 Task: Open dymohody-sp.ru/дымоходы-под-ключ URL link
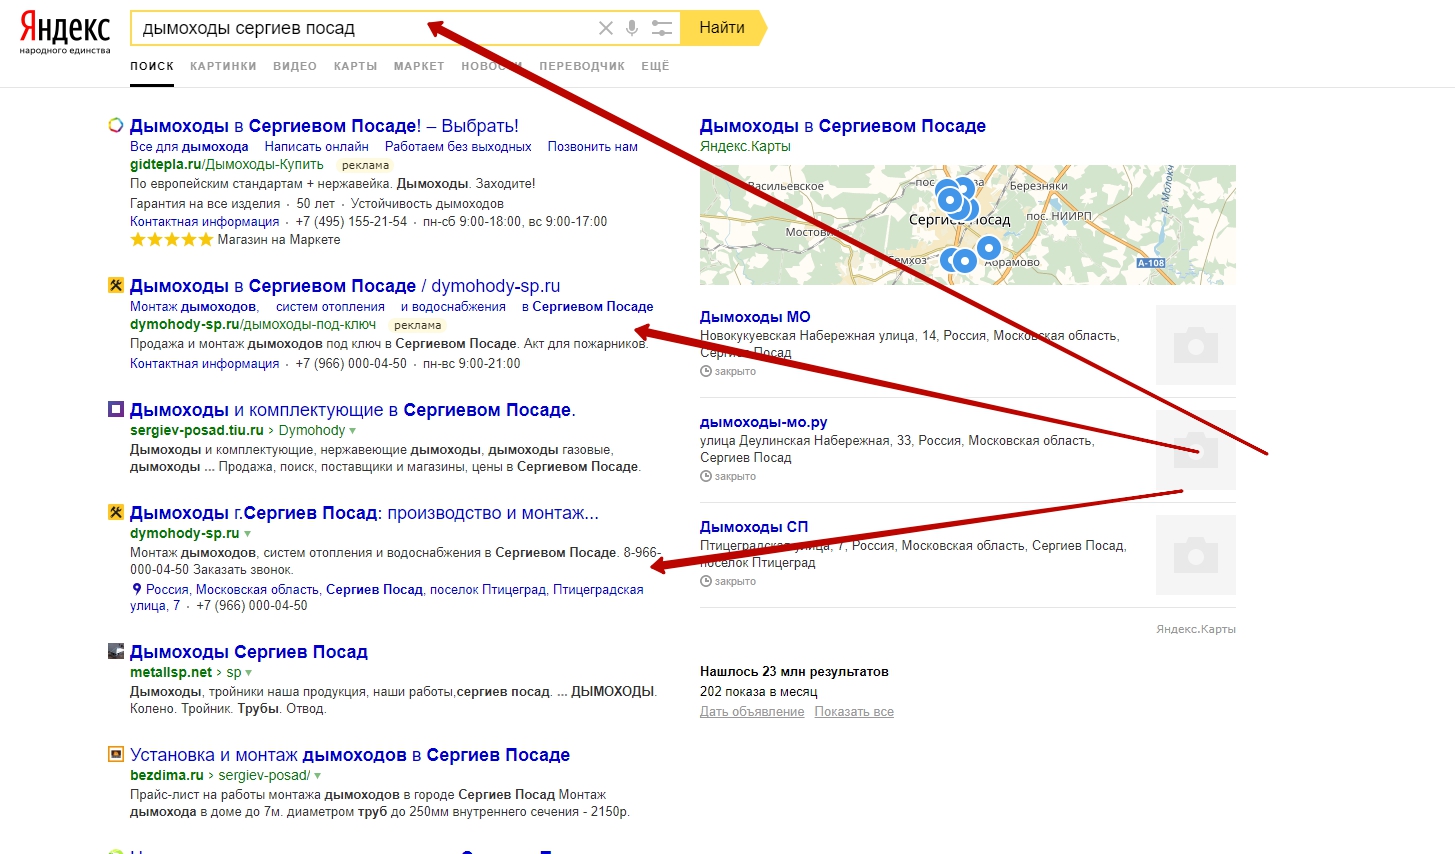[x=253, y=324]
